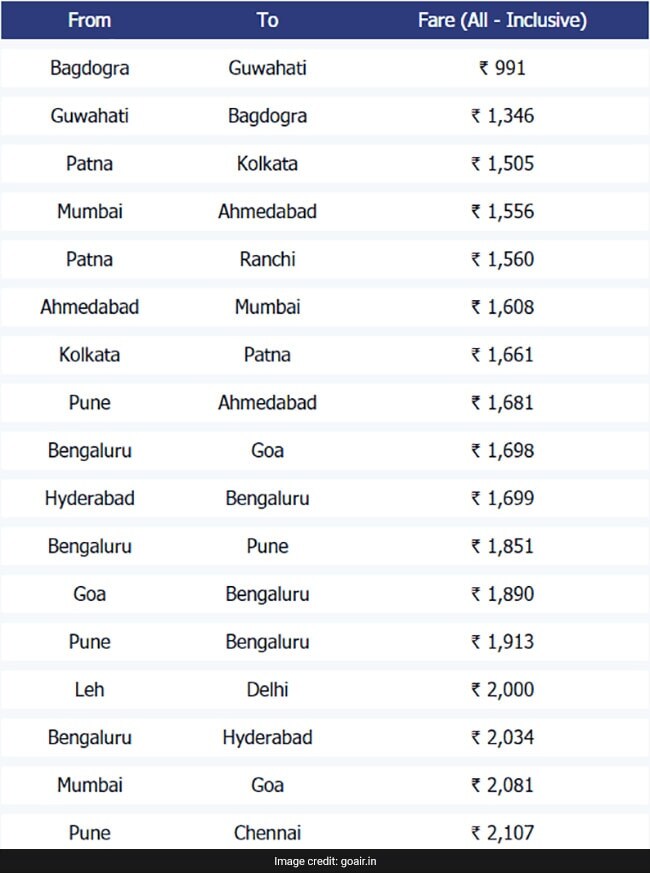650x873 pixels.
Task: Select the ₹ 1,913 fare cell
Action: click(502, 642)
